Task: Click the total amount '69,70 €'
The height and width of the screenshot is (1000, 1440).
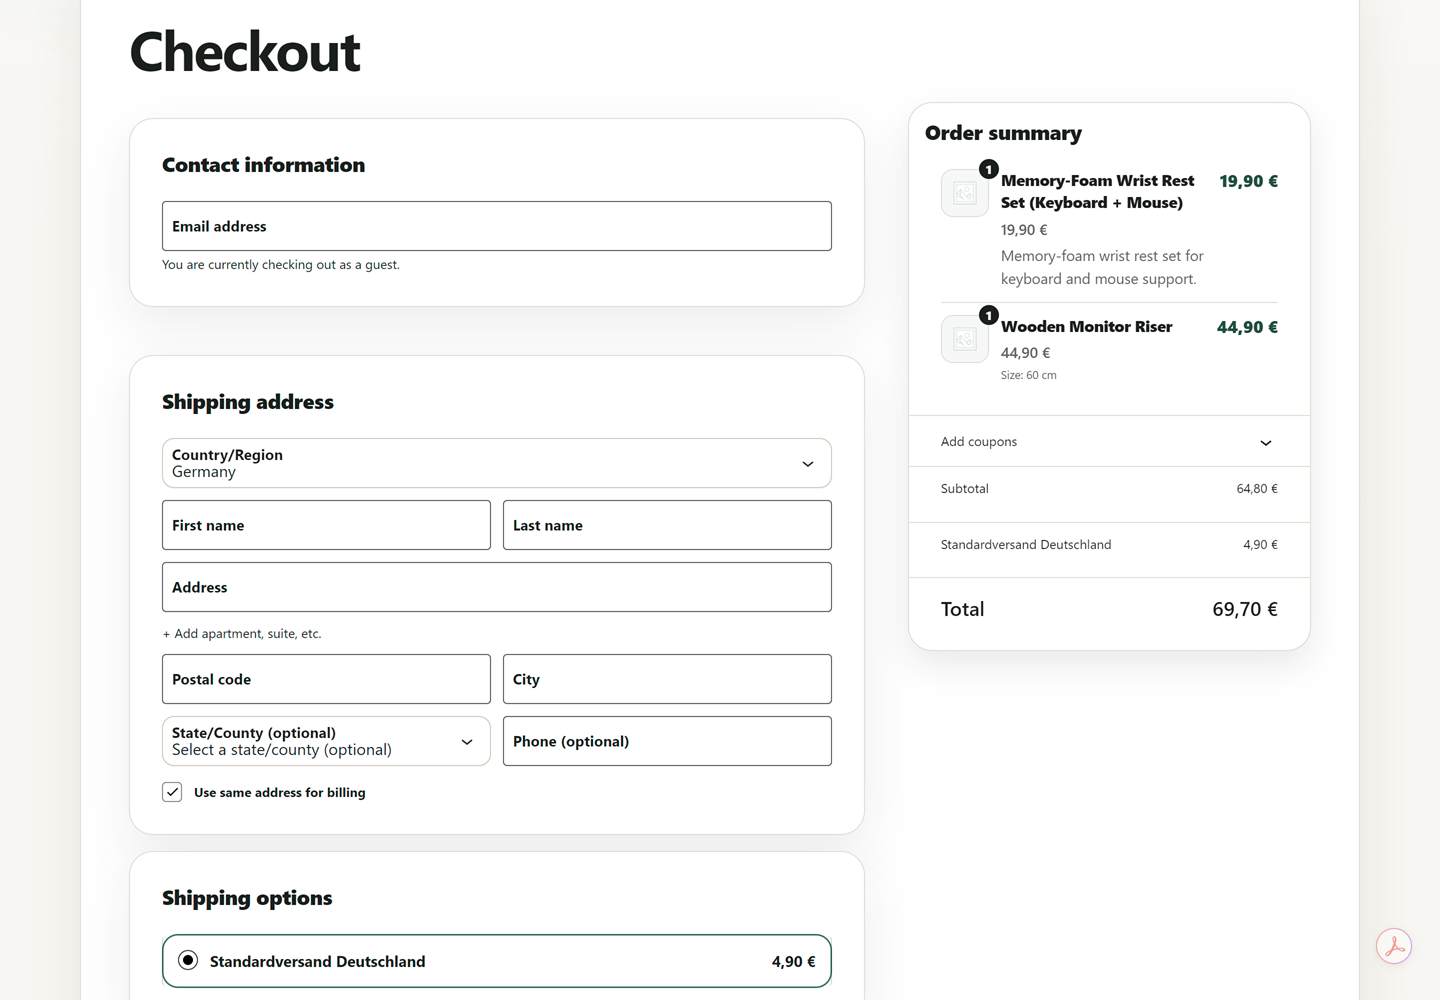Action: point(1245,609)
